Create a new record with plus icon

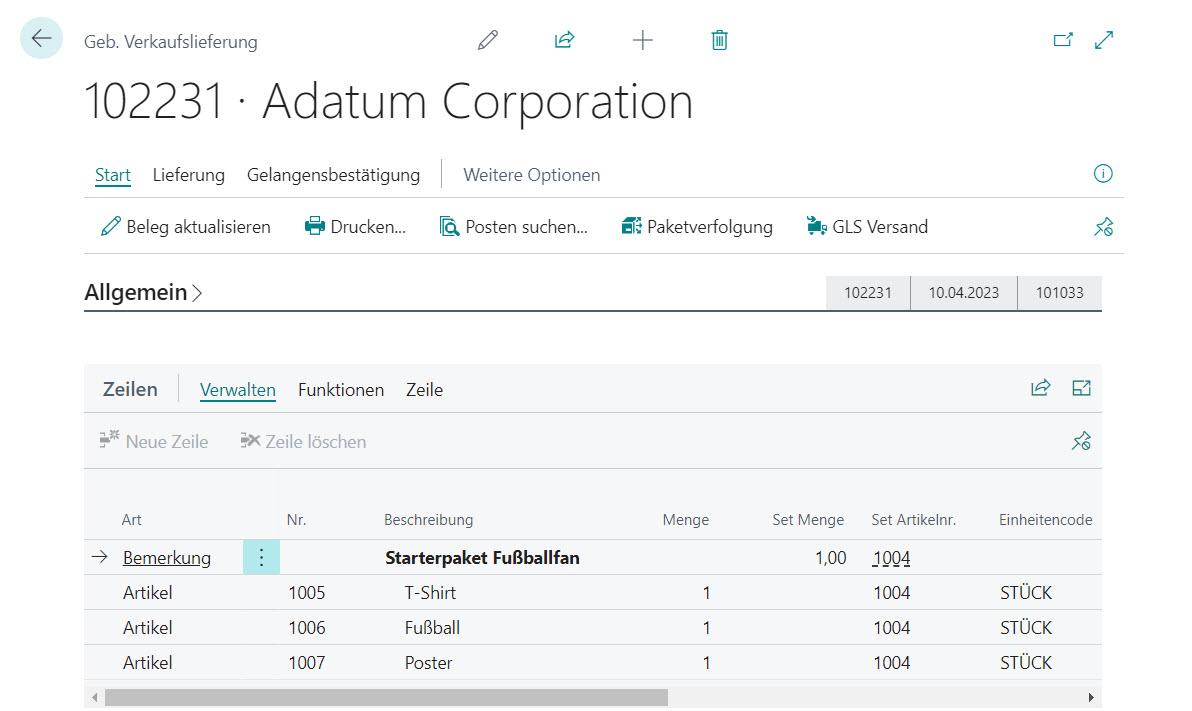point(642,40)
